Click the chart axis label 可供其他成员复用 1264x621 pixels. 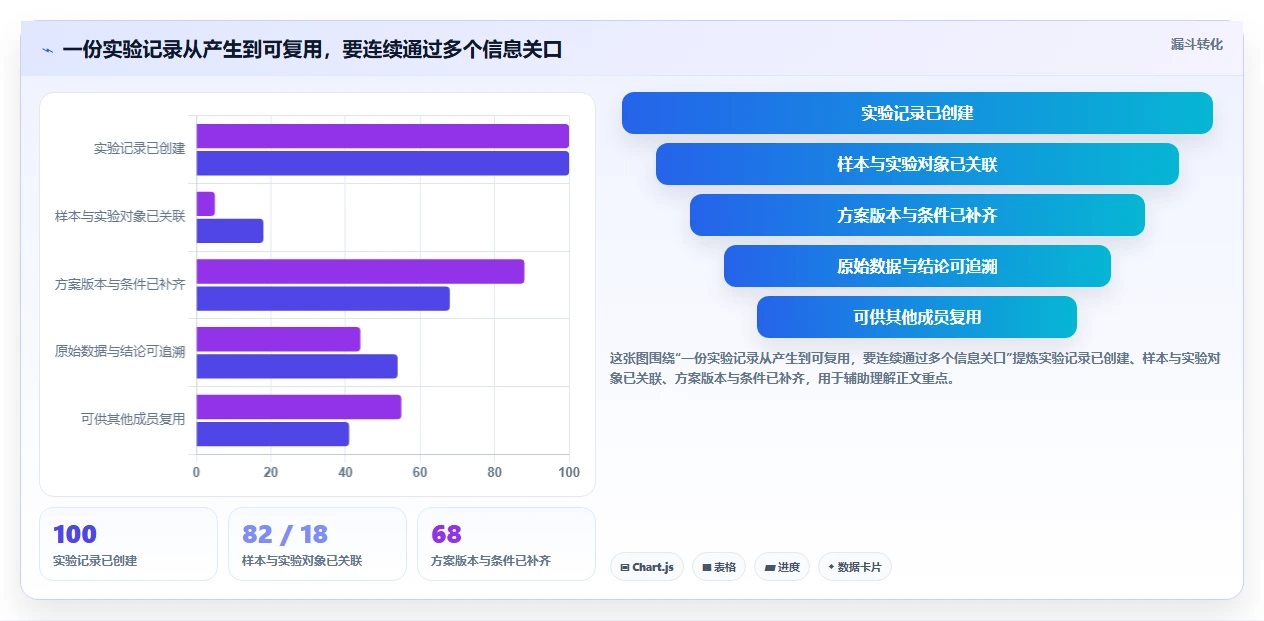click(x=133, y=420)
